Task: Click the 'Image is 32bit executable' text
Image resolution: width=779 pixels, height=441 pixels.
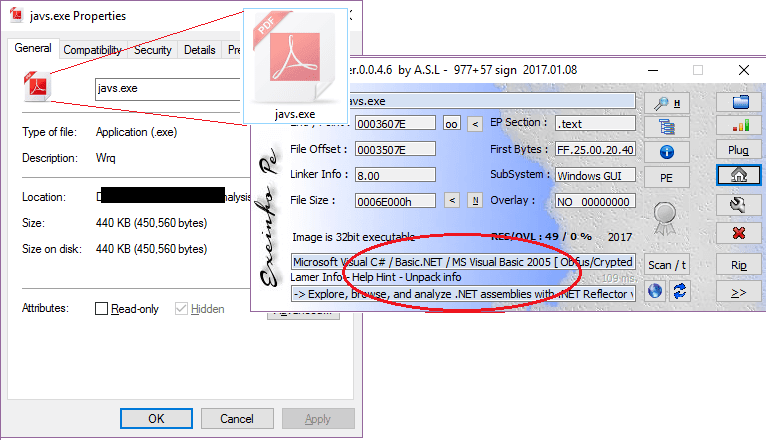Action: point(353,237)
